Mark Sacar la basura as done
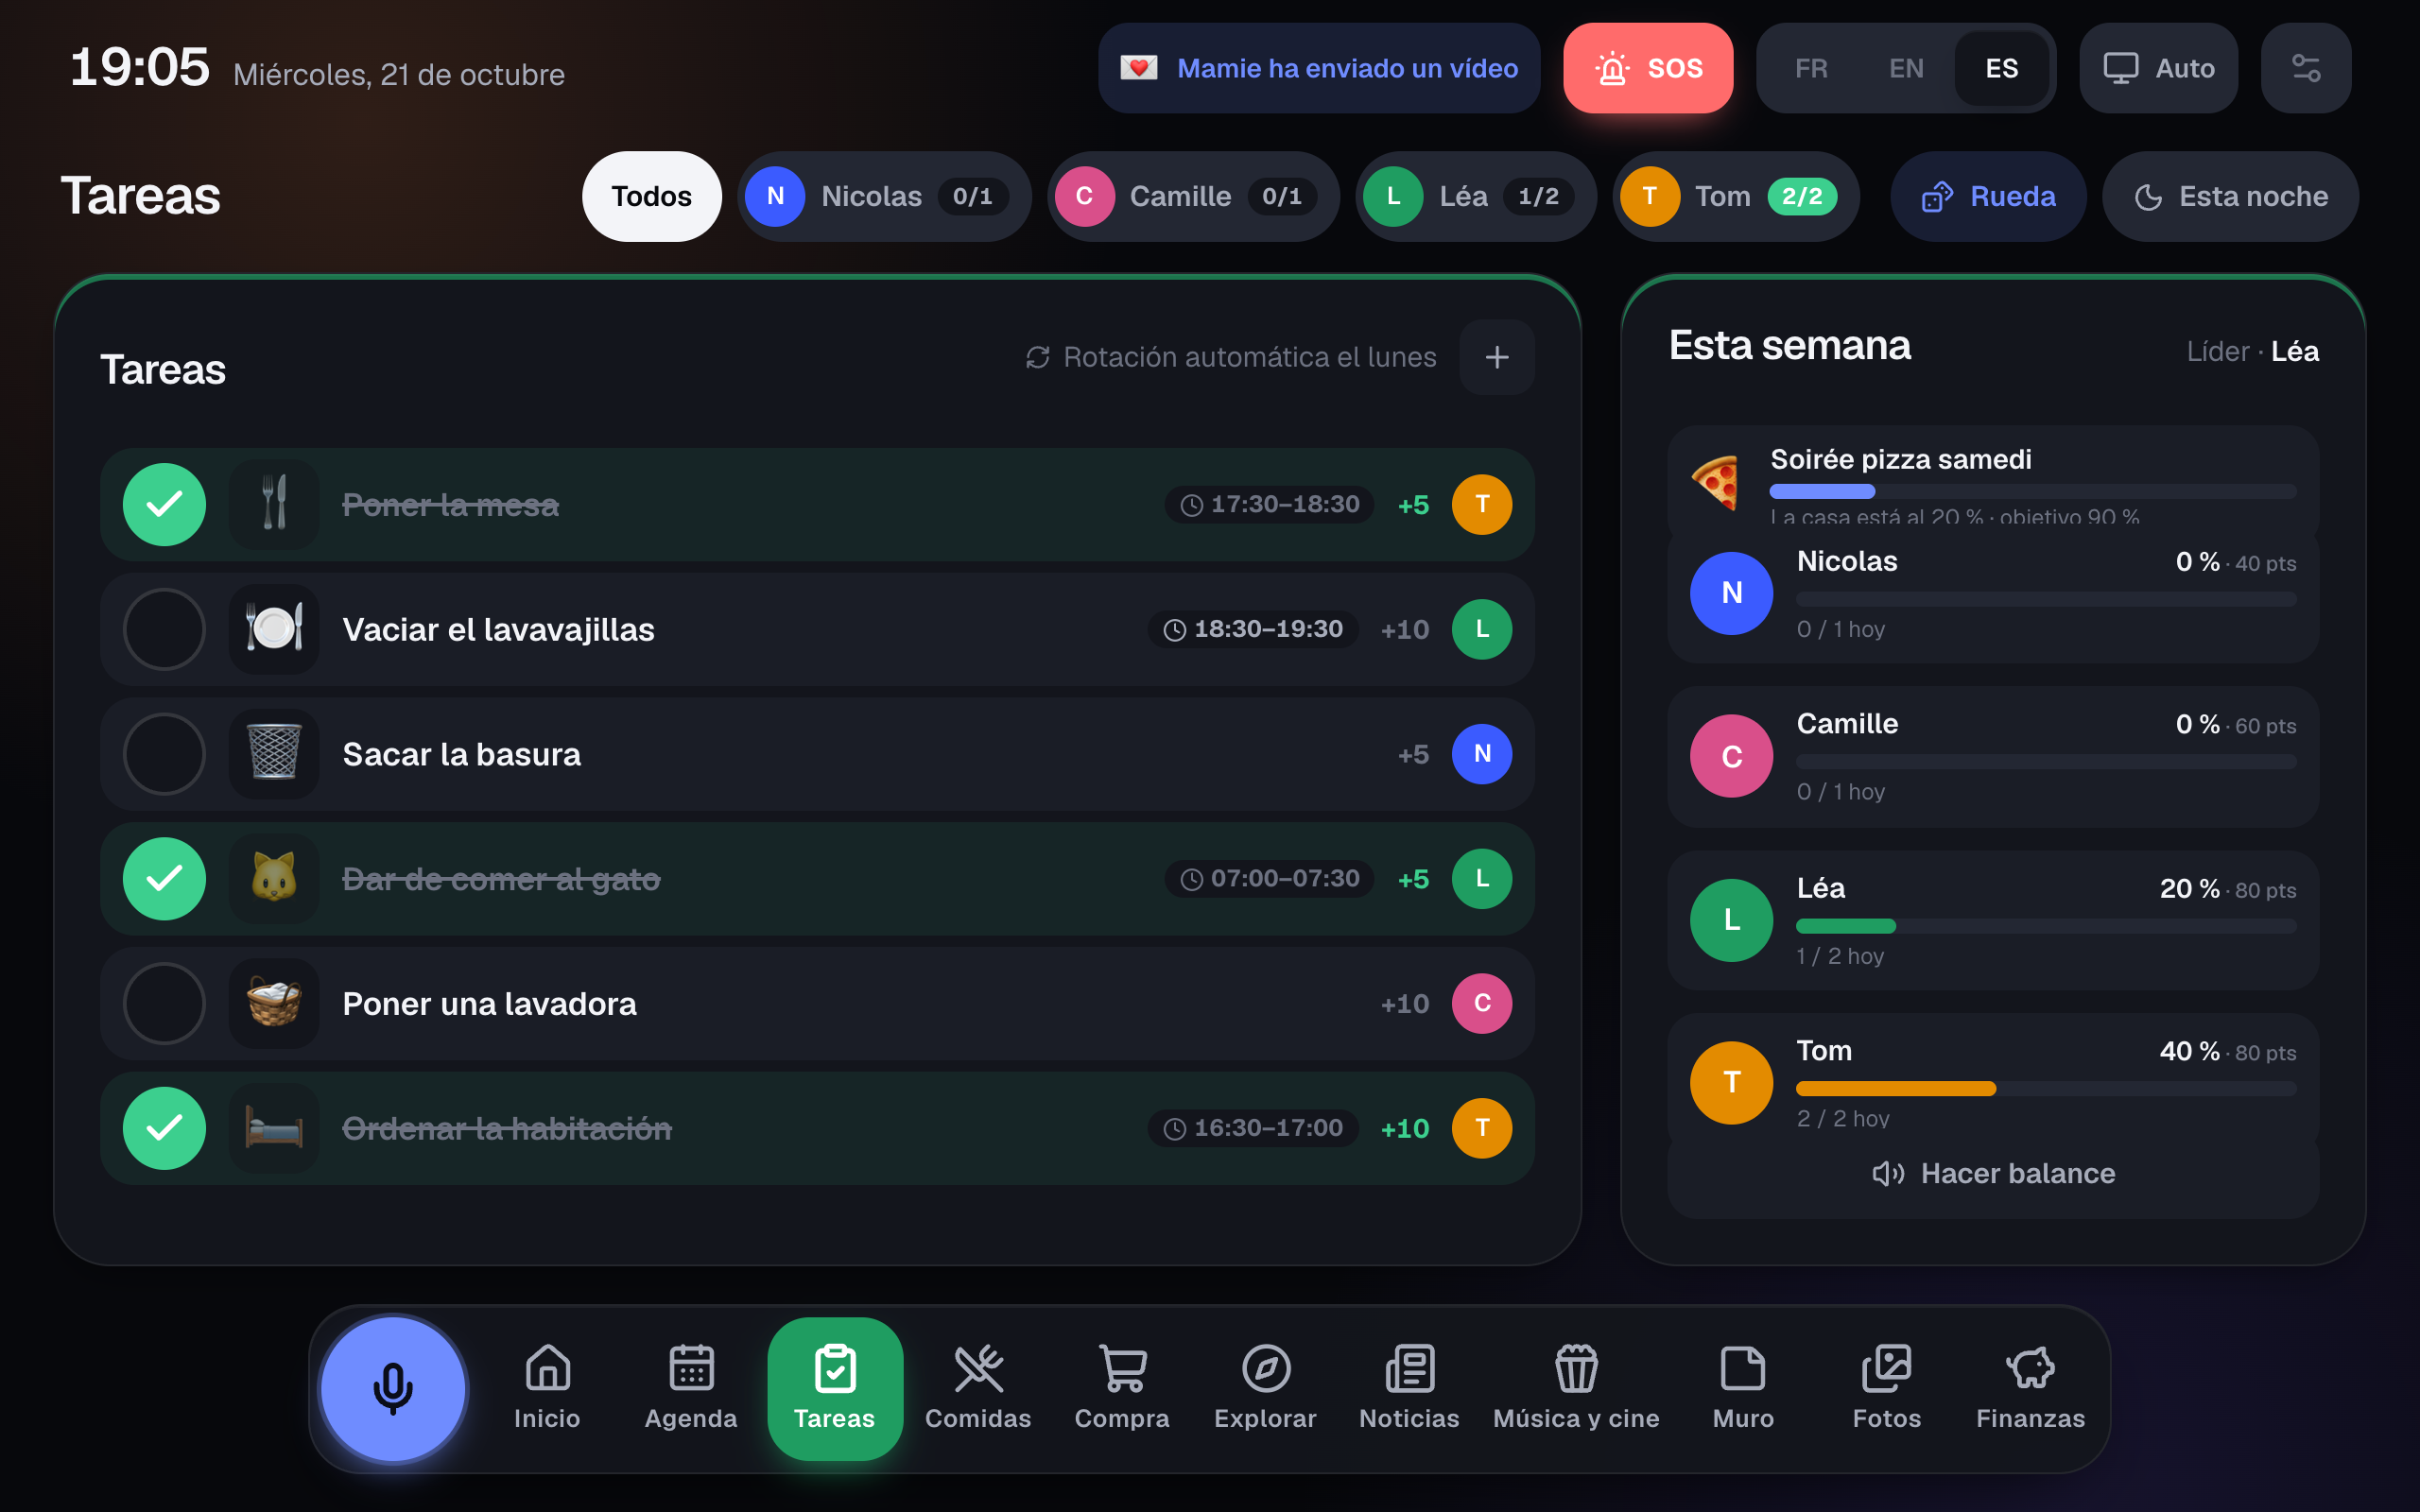Screen dimensions: 2420x1512 pos(164,753)
